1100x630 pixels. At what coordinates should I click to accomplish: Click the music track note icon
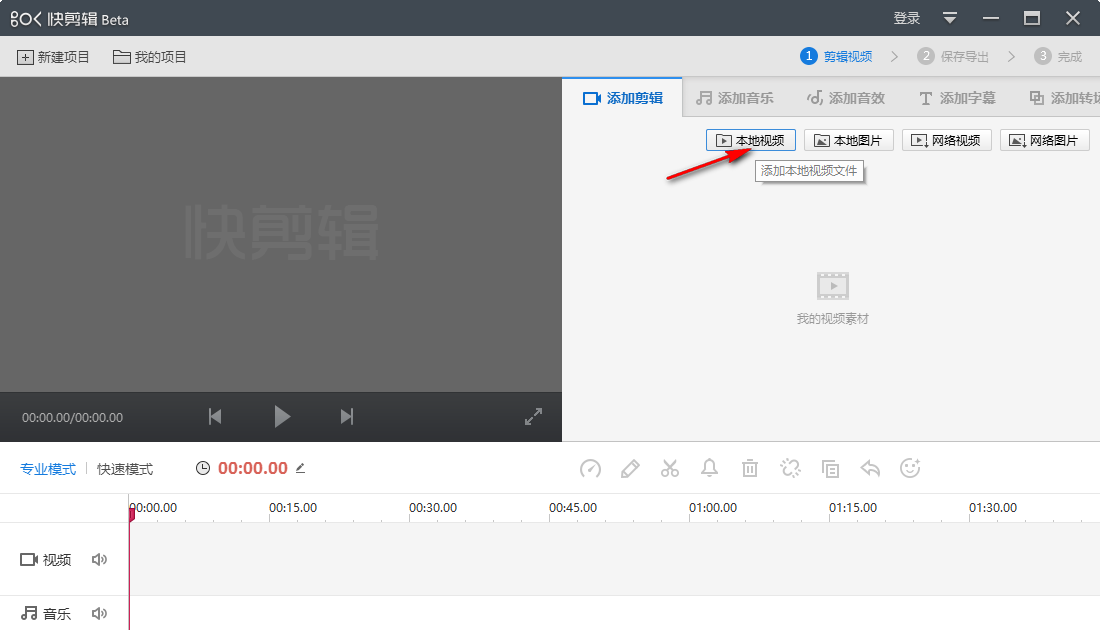point(29,613)
